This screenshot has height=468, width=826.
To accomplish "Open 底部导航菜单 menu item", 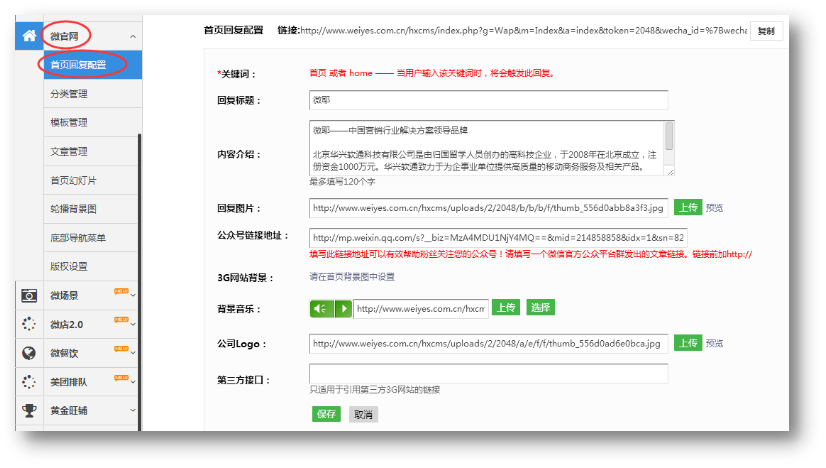I will point(91,238).
